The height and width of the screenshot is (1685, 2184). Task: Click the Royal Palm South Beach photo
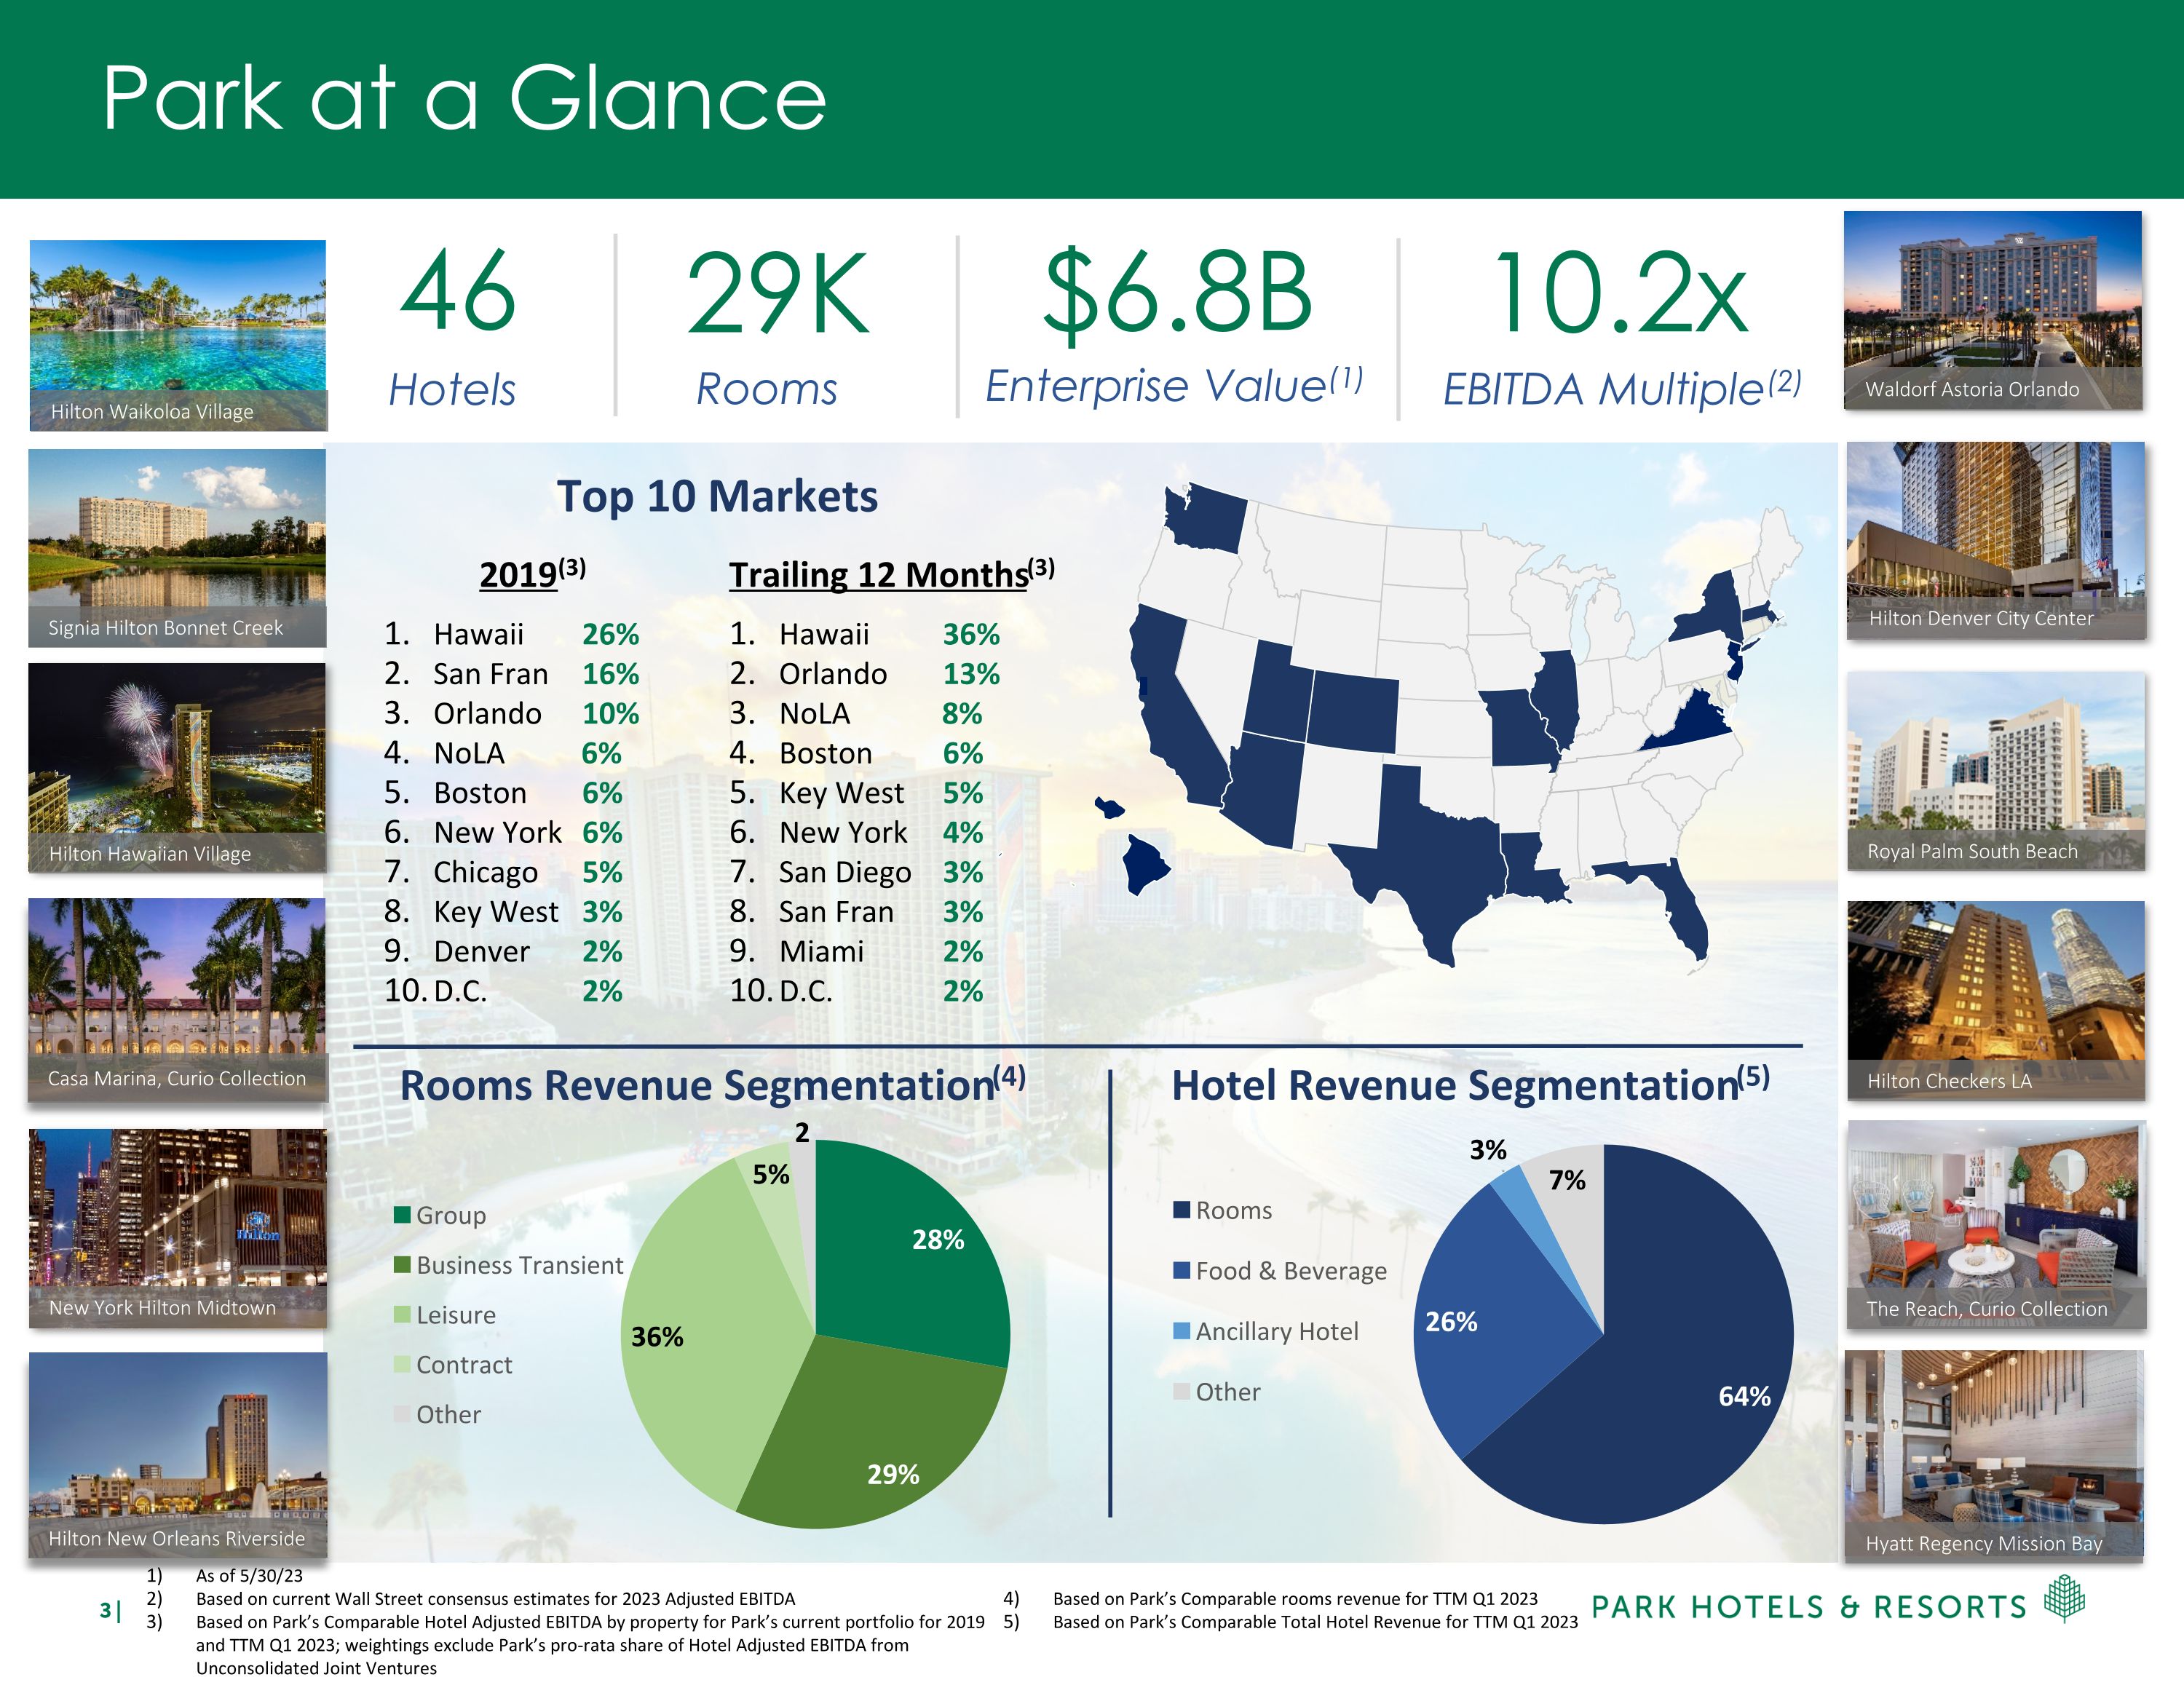coord(1996,770)
